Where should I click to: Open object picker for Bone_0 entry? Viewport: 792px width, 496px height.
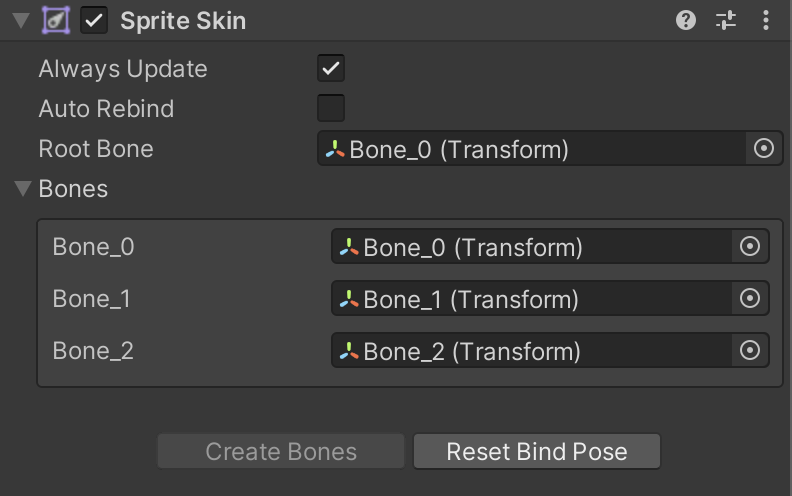point(750,246)
